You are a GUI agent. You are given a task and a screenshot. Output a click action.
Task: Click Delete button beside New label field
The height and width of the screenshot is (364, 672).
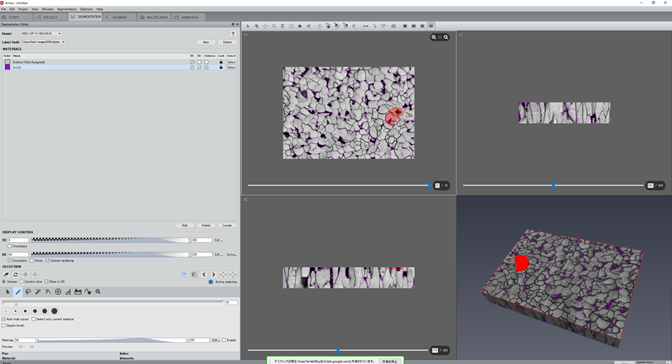(x=227, y=42)
